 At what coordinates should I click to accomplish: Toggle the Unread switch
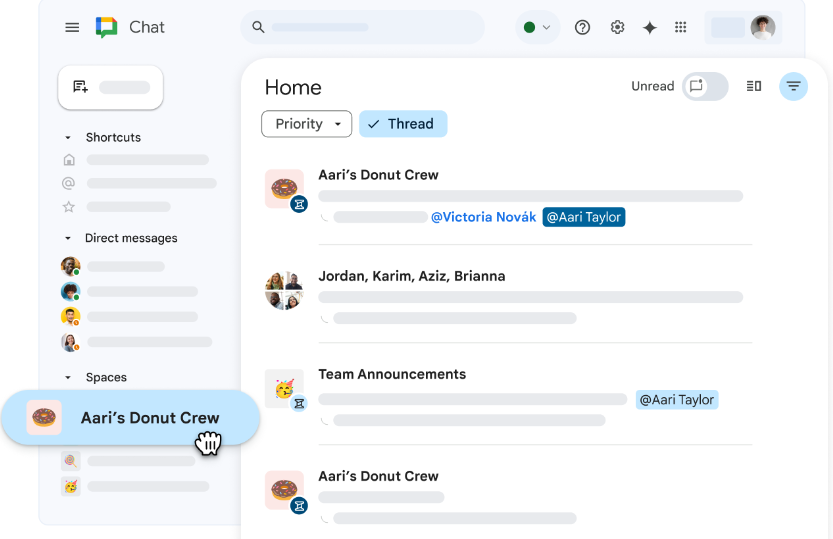click(x=705, y=86)
